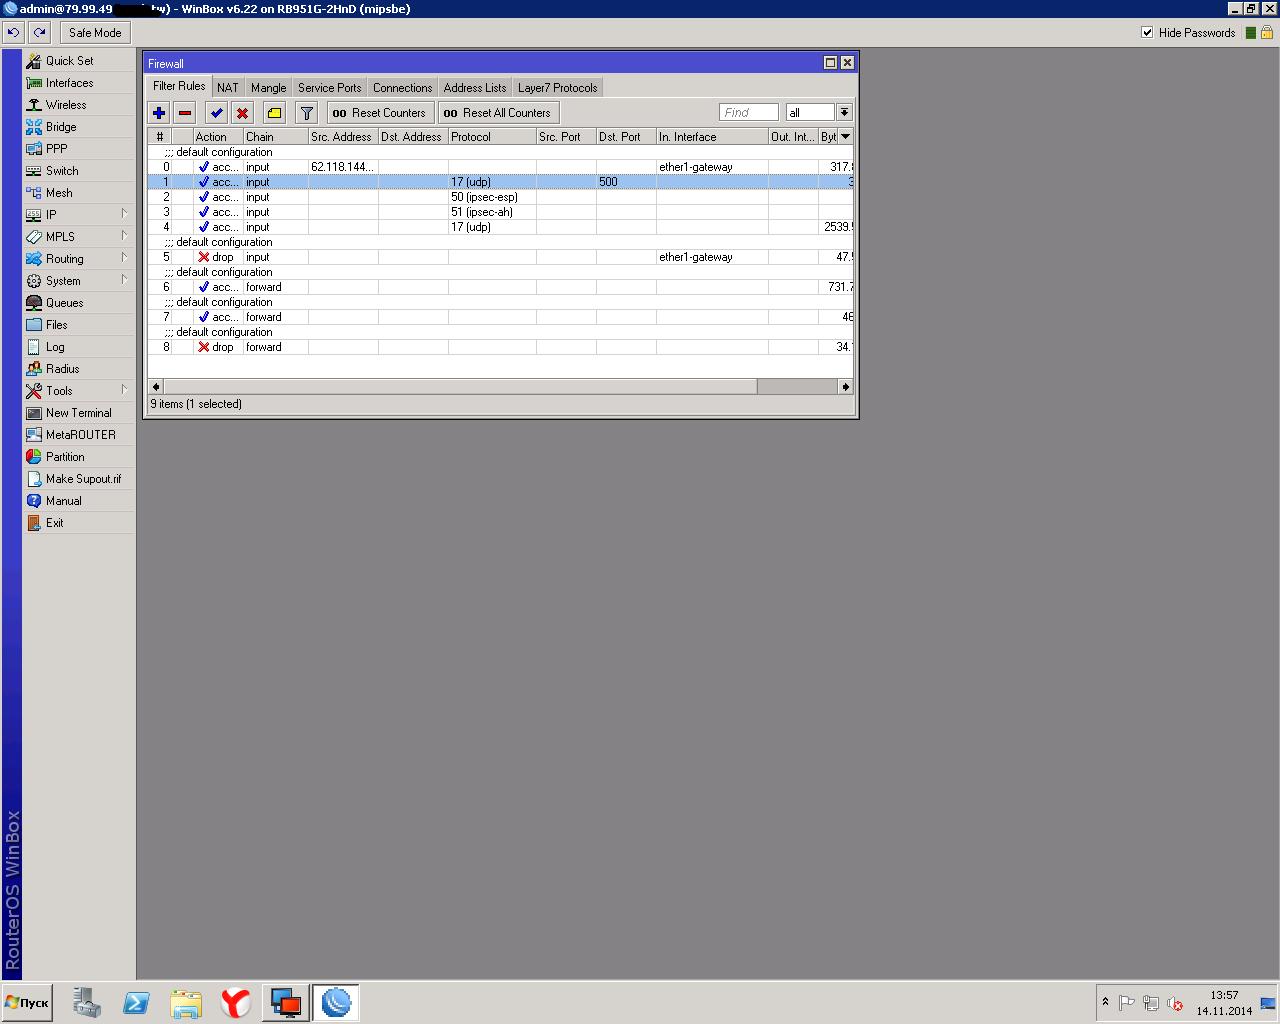Open file explorer folder in taskbar
This screenshot has width=1280, height=1024.
[186, 1002]
